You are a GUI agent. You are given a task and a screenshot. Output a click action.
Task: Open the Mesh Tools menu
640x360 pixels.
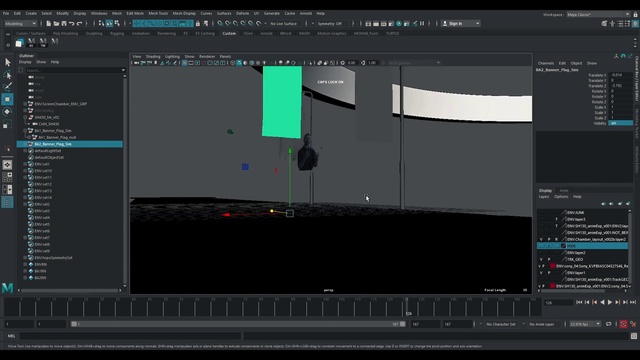tap(158, 13)
